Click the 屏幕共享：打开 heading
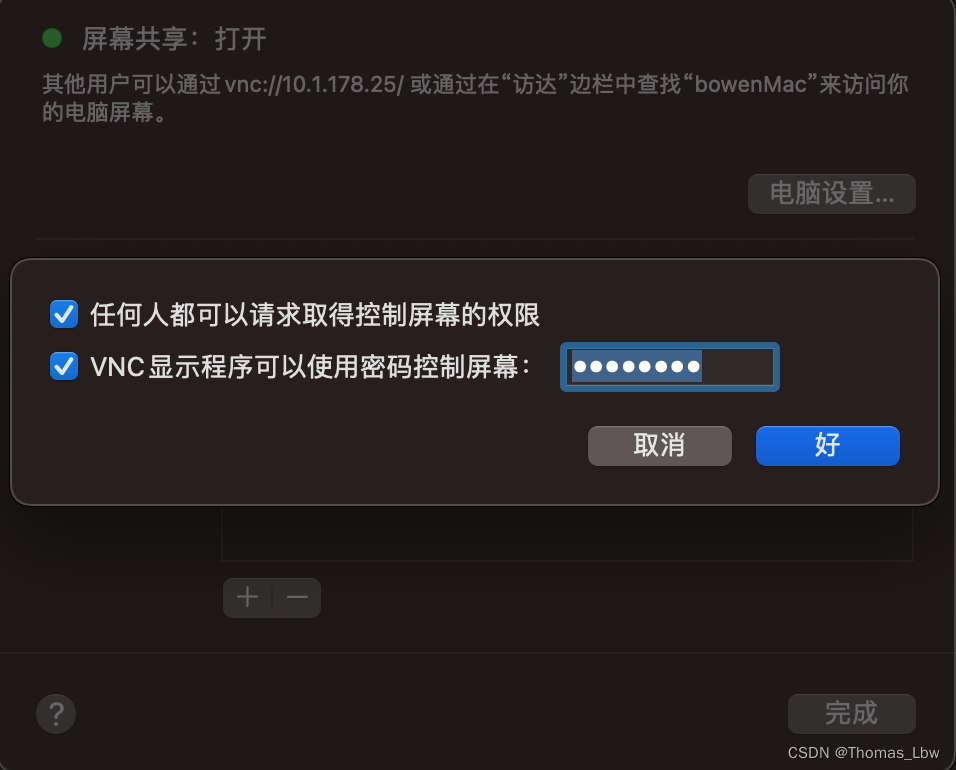This screenshot has height=770, width=956. (174, 38)
